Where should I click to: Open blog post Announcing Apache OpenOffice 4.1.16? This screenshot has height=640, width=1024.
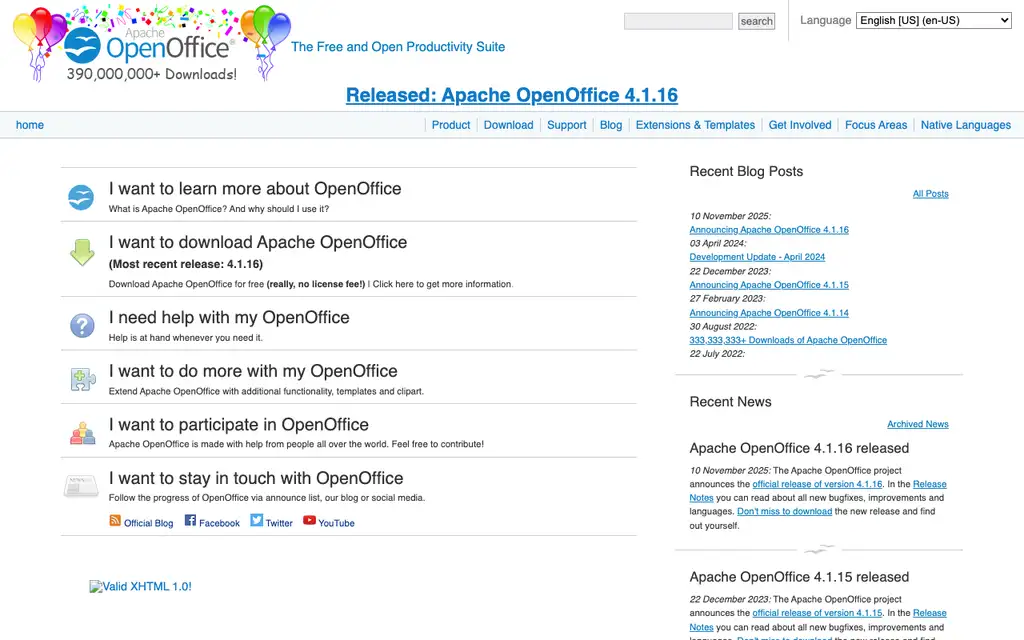coord(769,230)
